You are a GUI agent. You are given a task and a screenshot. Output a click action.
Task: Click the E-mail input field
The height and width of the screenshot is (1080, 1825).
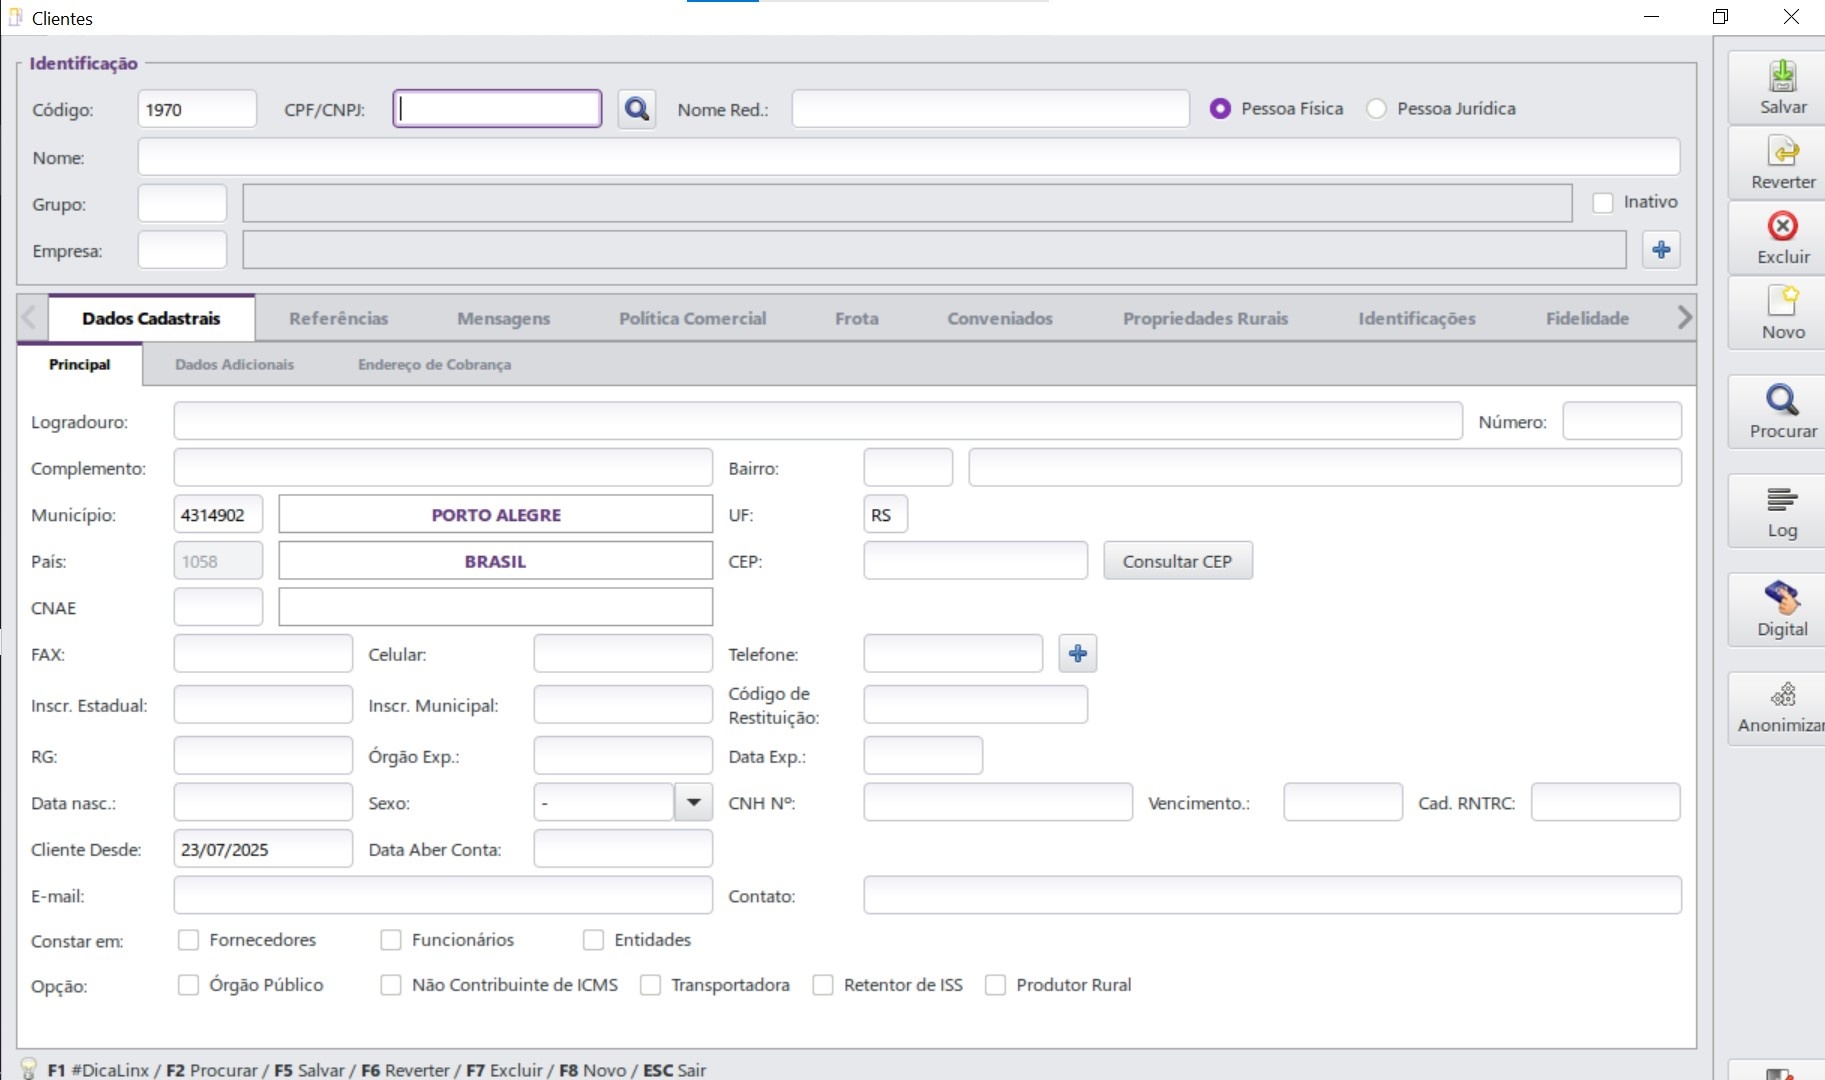click(x=443, y=895)
